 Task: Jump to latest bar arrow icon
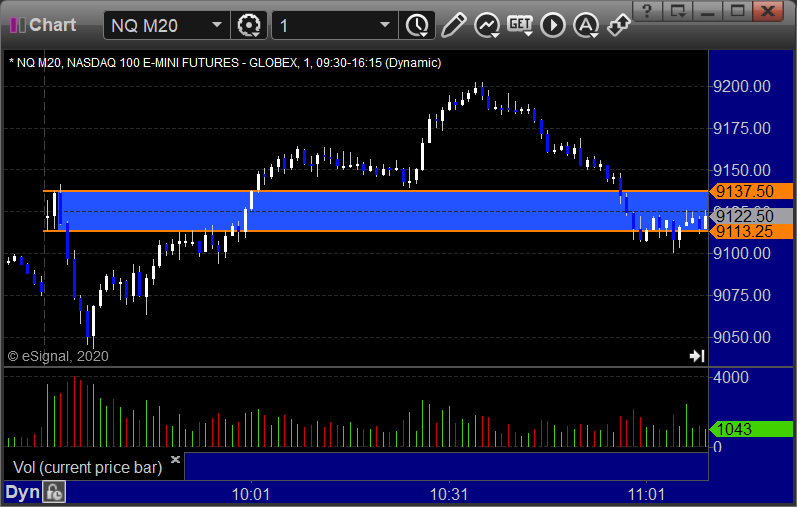697,355
